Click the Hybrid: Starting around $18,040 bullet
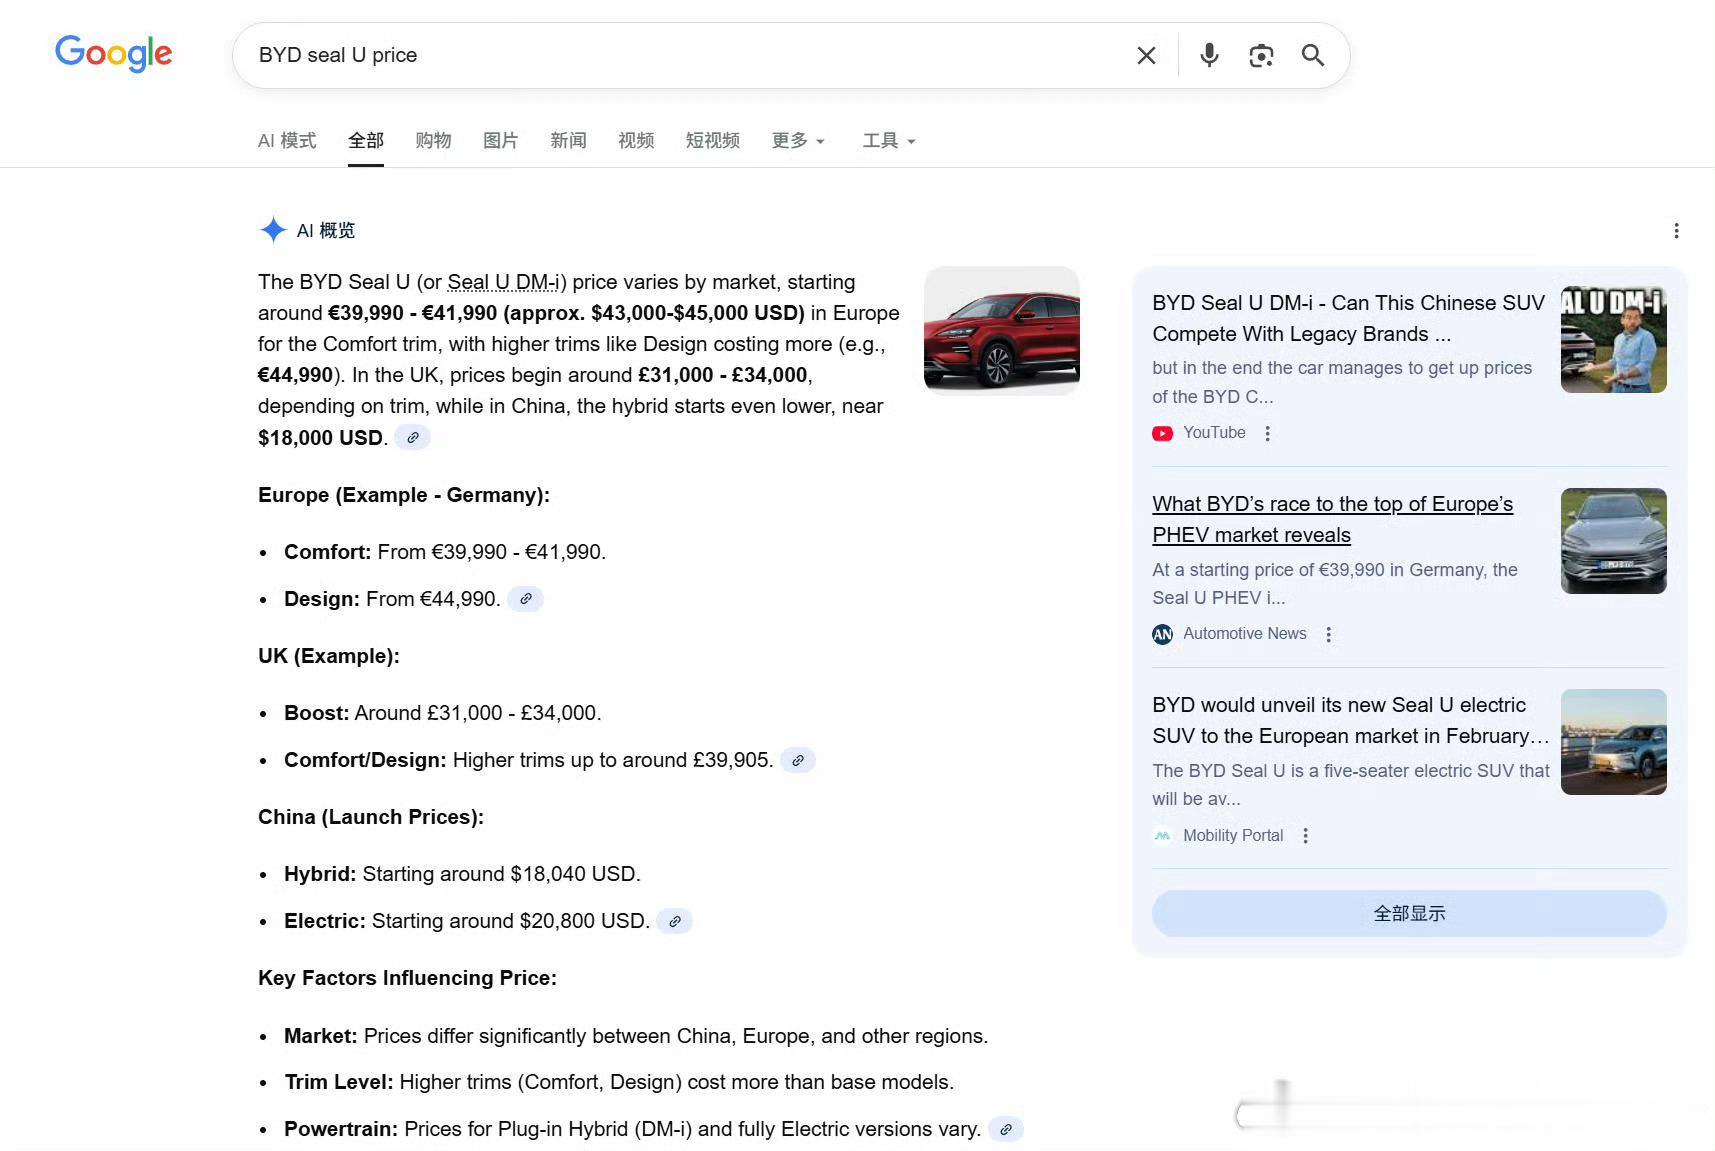This screenshot has width=1715, height=1151. pos(462,874)
